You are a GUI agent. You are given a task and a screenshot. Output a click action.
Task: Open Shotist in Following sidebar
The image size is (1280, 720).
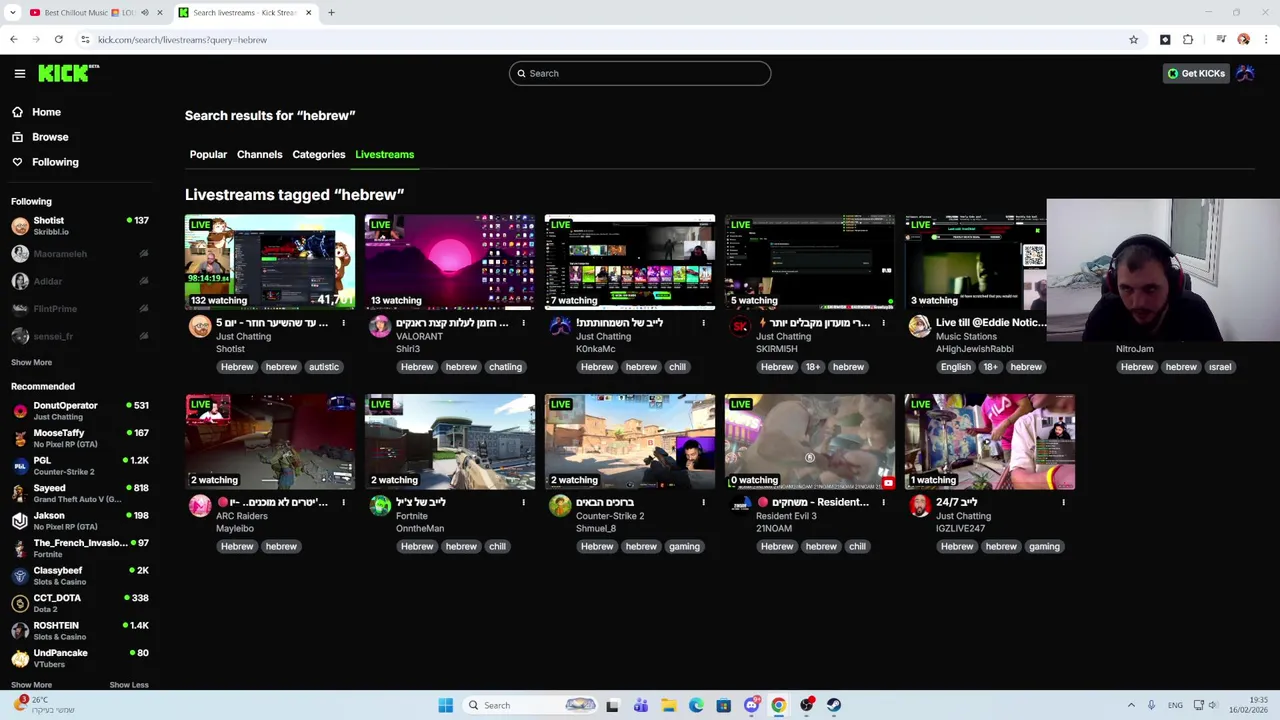tap(80, 226)
